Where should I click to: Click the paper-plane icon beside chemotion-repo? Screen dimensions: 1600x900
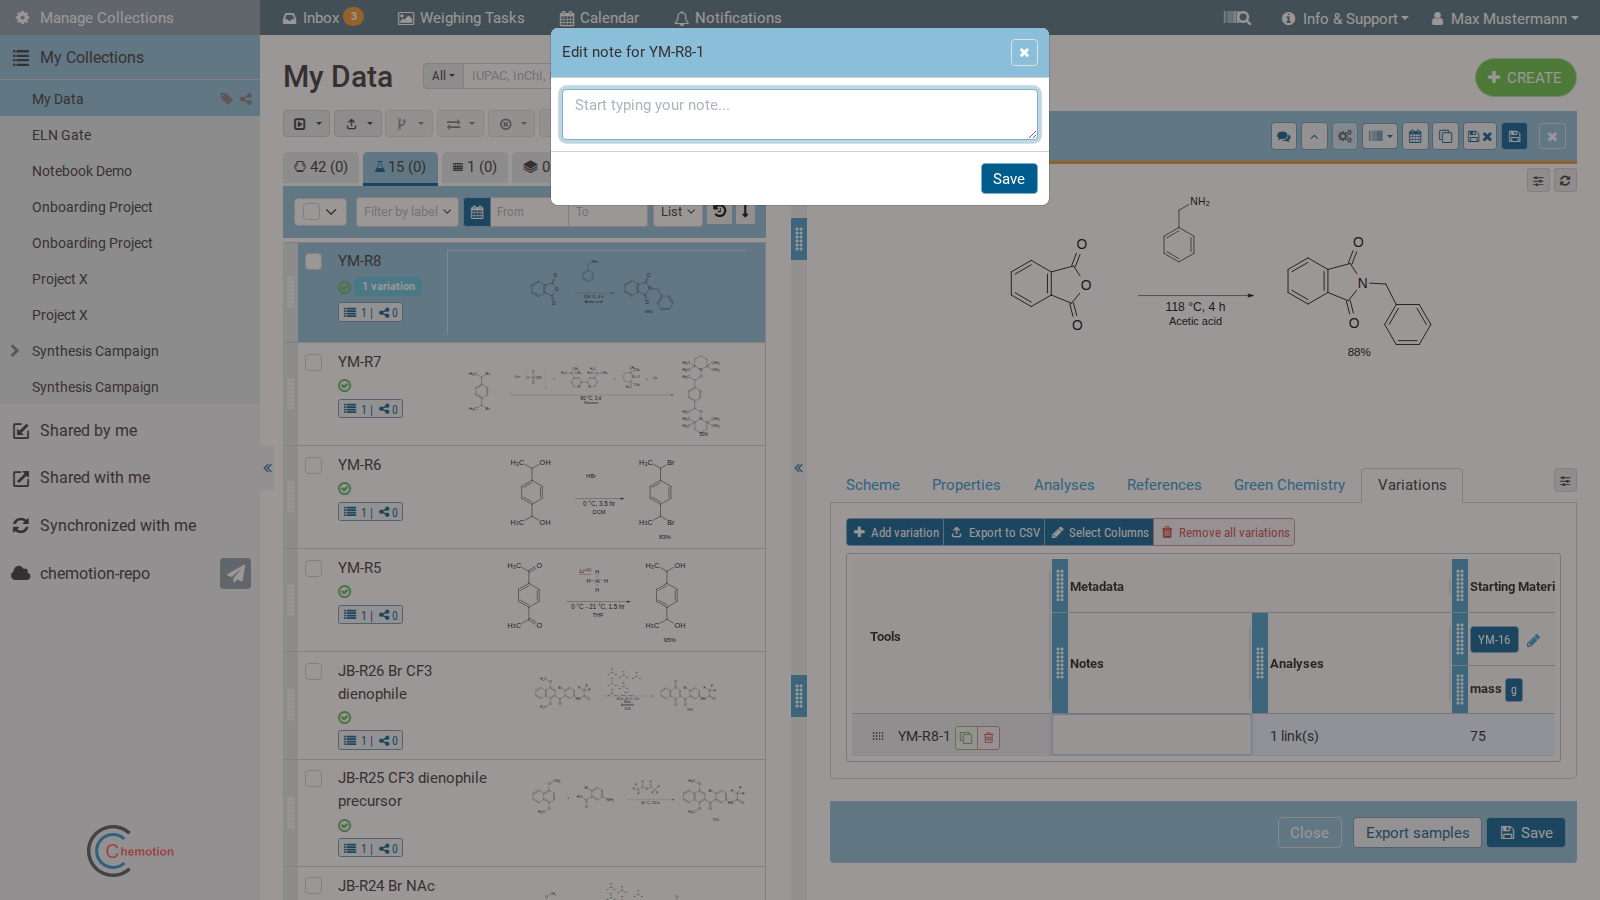(x=235, y=574)
